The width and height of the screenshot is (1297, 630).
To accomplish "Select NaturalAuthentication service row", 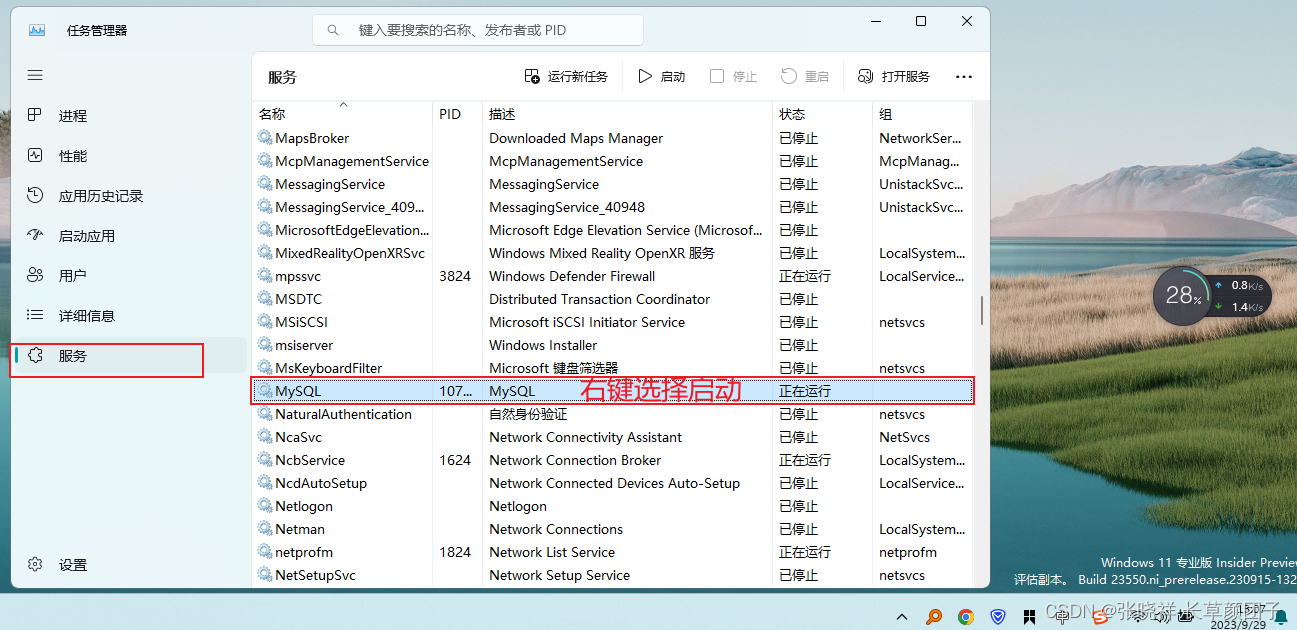I will click(x=612, y=414).
